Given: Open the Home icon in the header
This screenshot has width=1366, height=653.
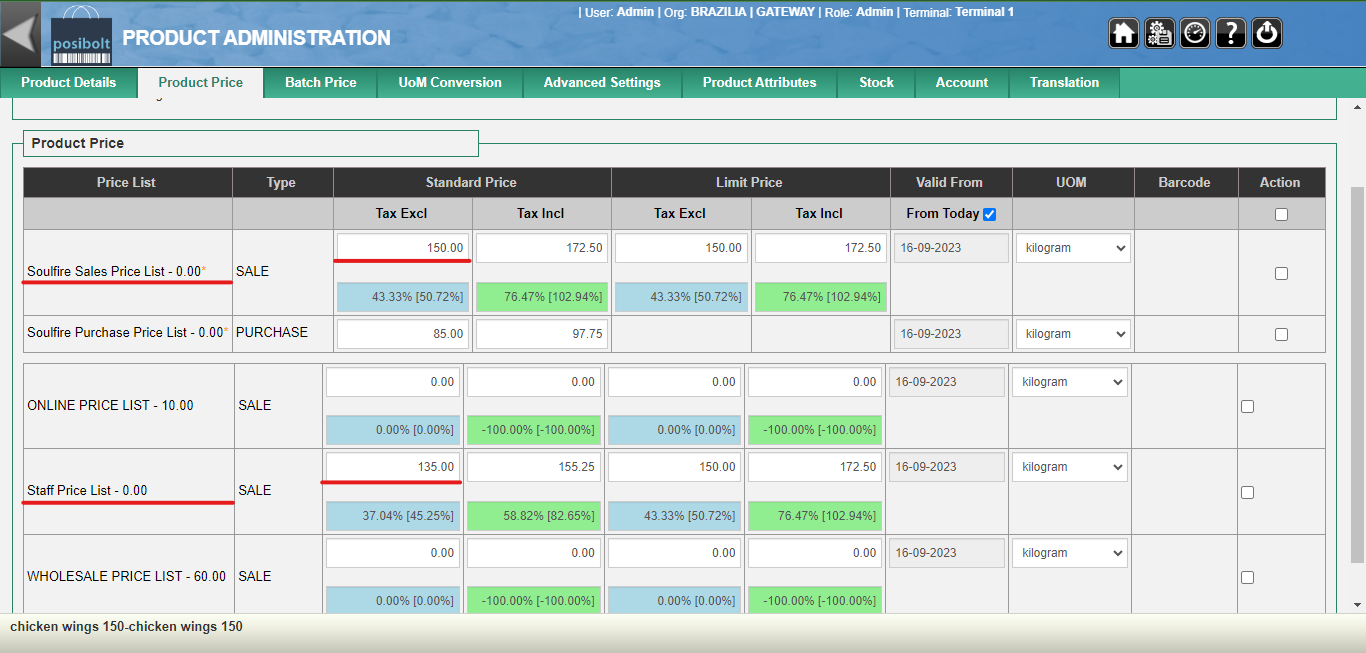Looking at the screenshot, I should (x=1124, y=33).
